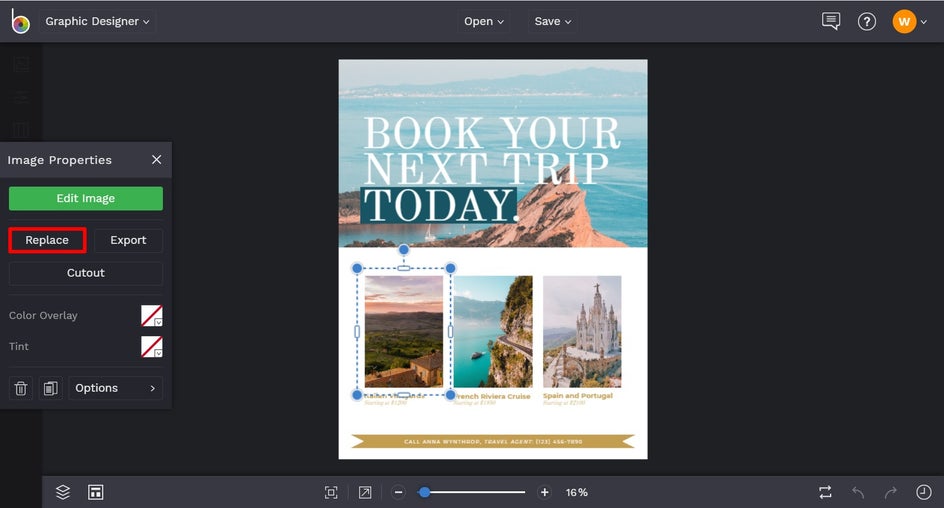Click the Replace button
Screen dimensions: 944x508
pyautogui.click(x=47, y=240)
